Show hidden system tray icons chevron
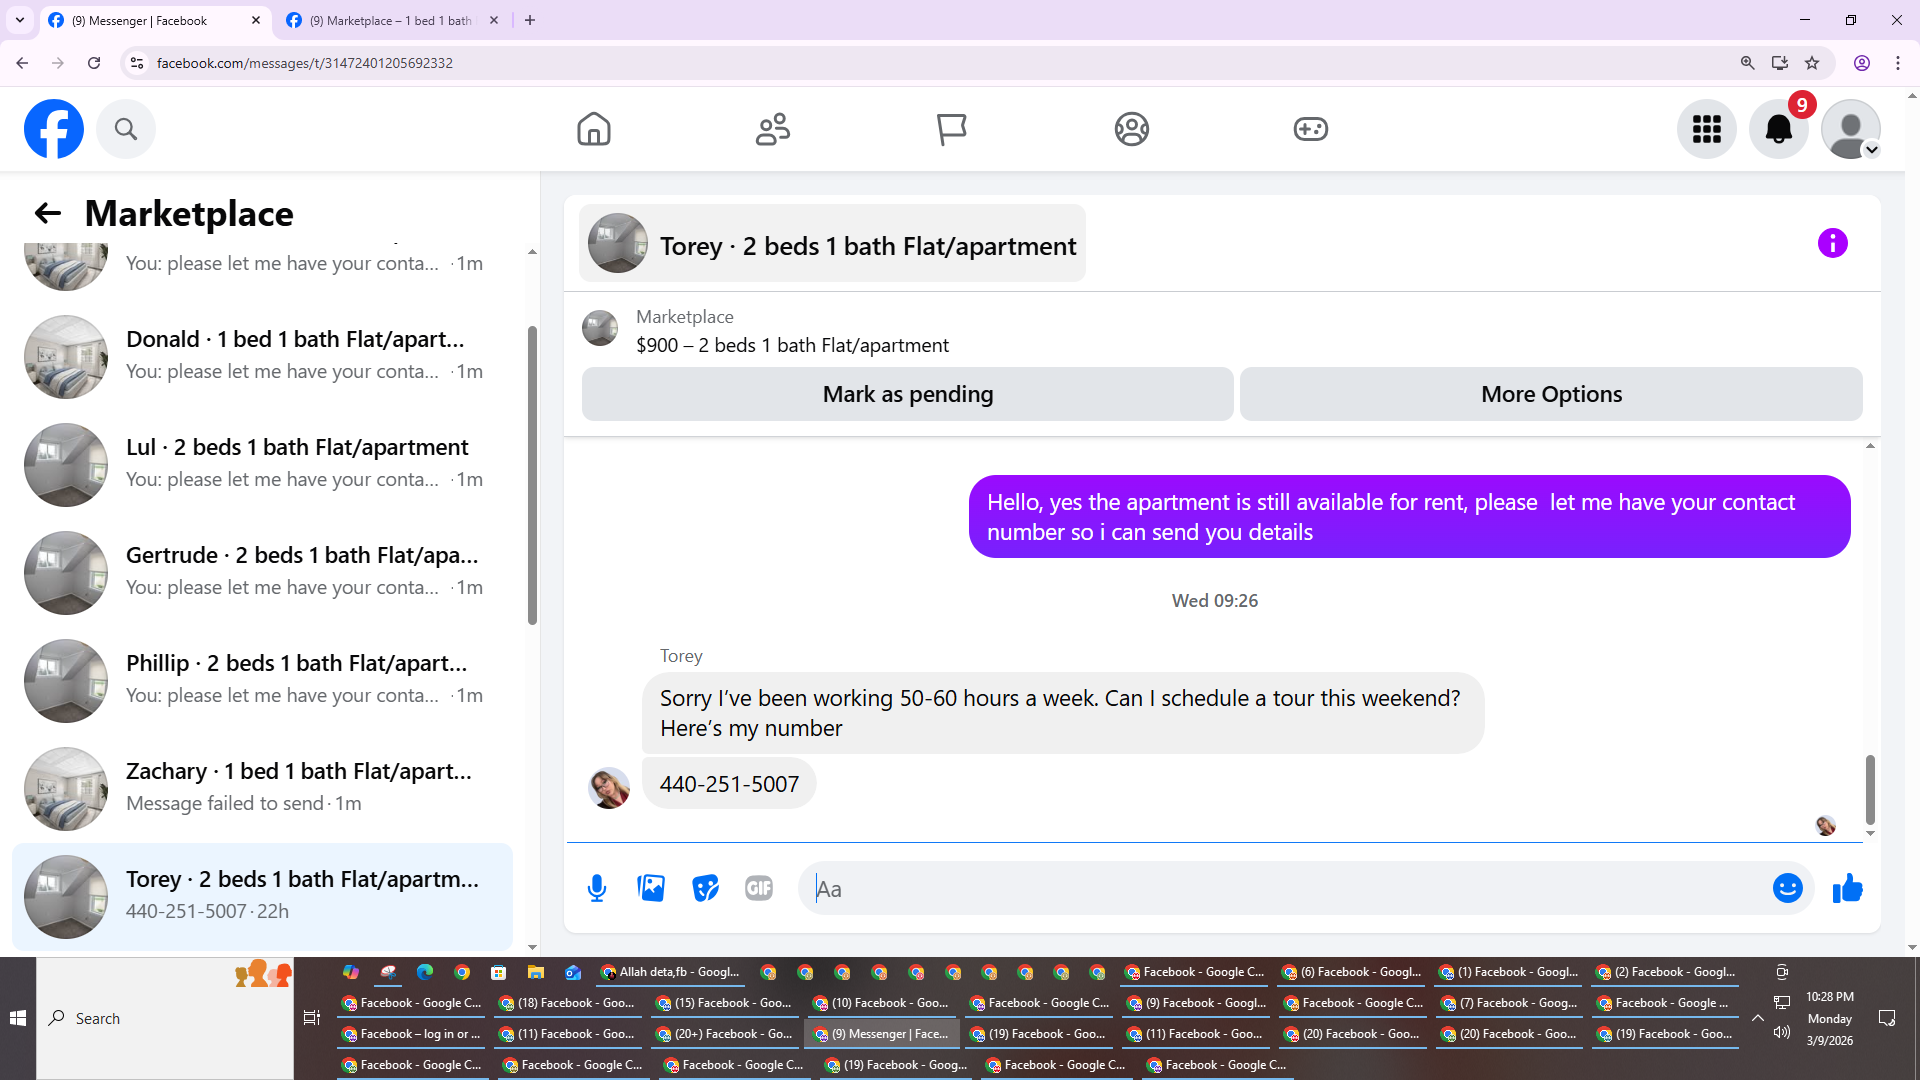Viewport: 1920px width, 1080px height. pos(1757,1018)
